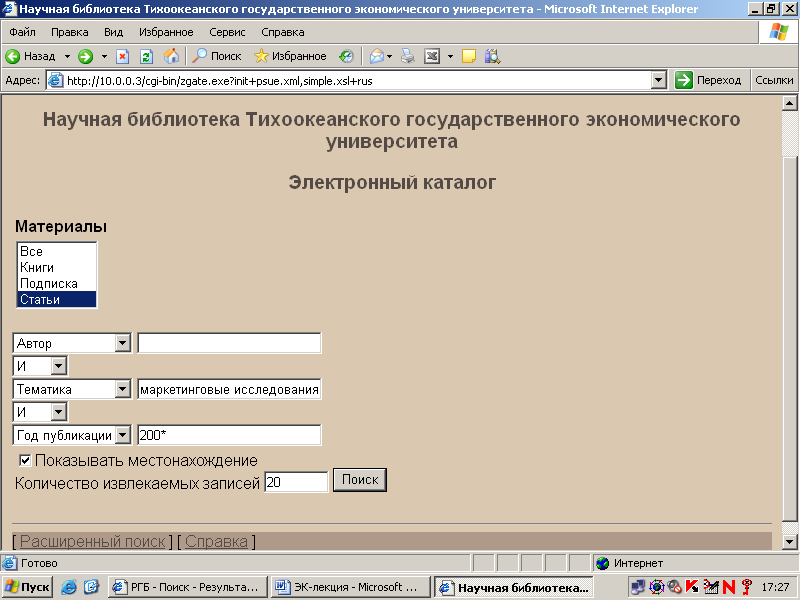Click the Поиск submit button
The width and height of the screenshot is (800, 600).
point(360,480)
